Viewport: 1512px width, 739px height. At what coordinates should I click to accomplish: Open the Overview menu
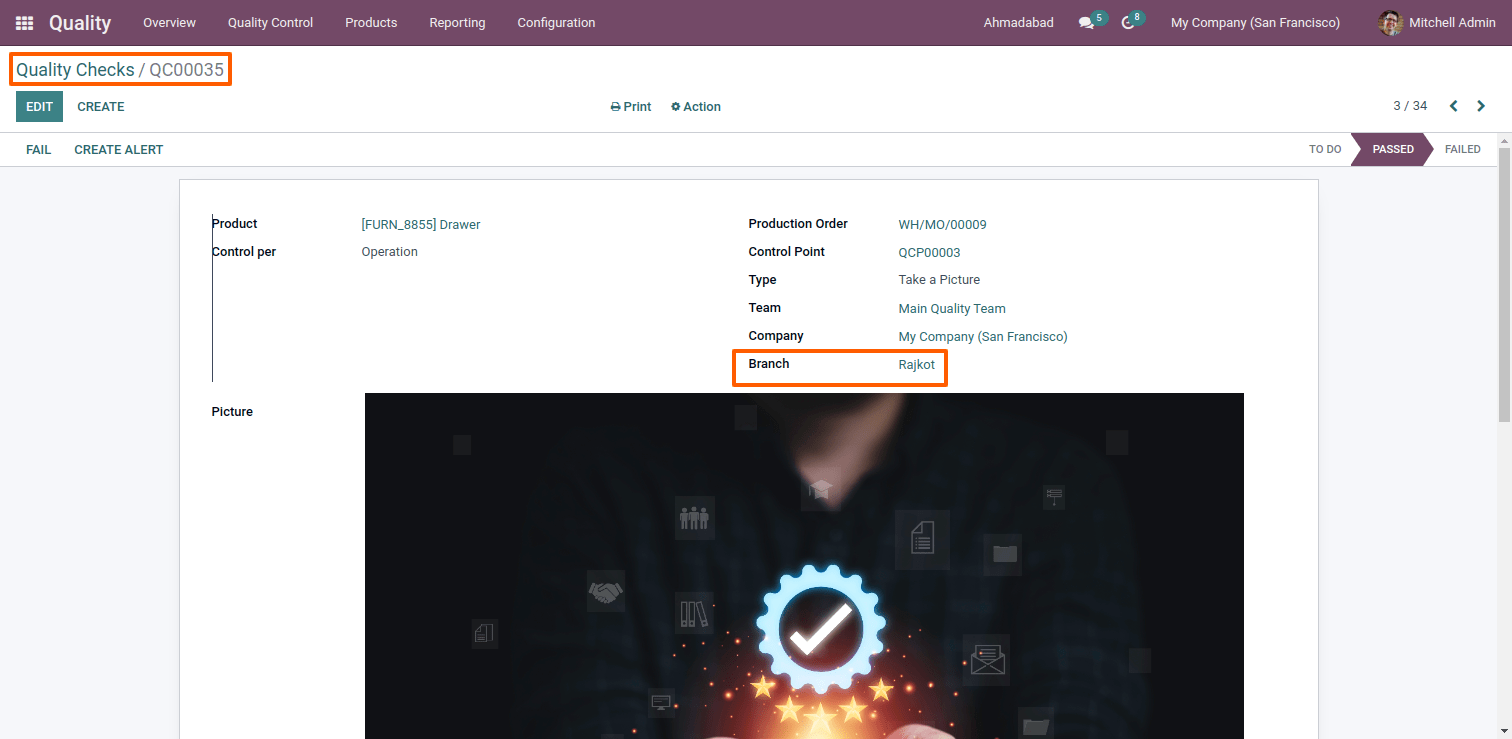[x=169, y=23]
